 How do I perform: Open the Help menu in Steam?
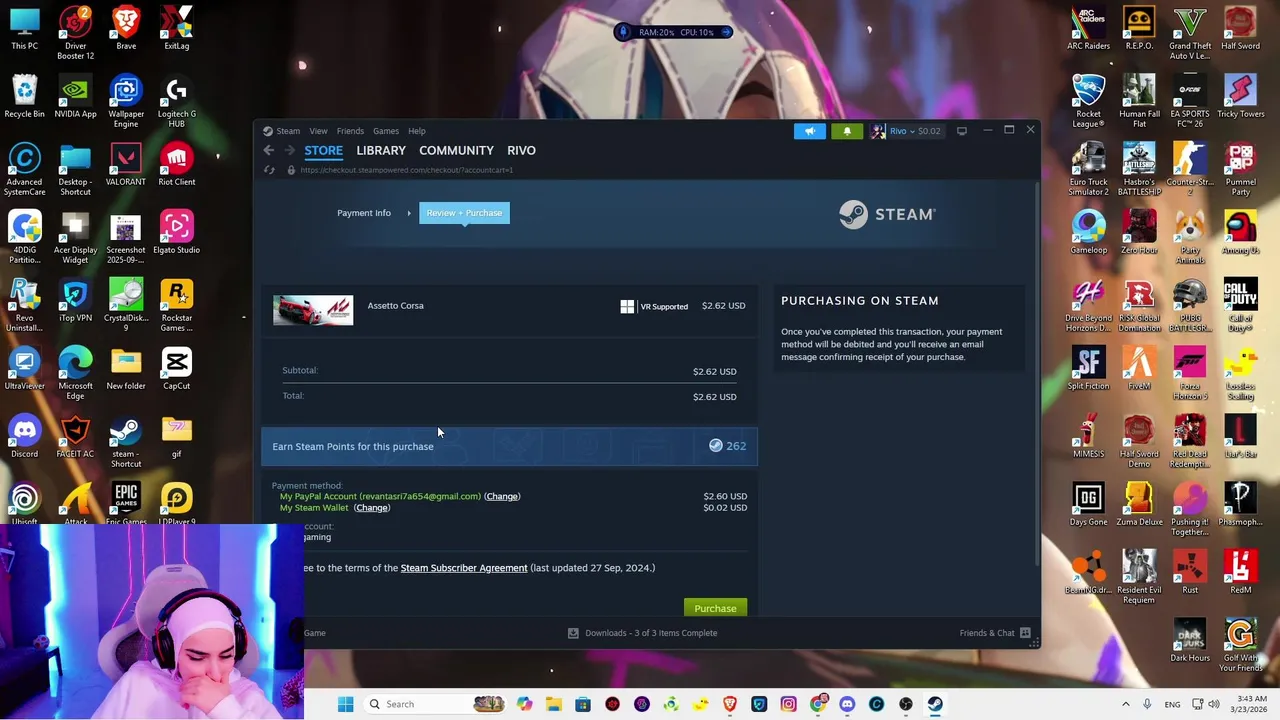[x=416, y=131]
